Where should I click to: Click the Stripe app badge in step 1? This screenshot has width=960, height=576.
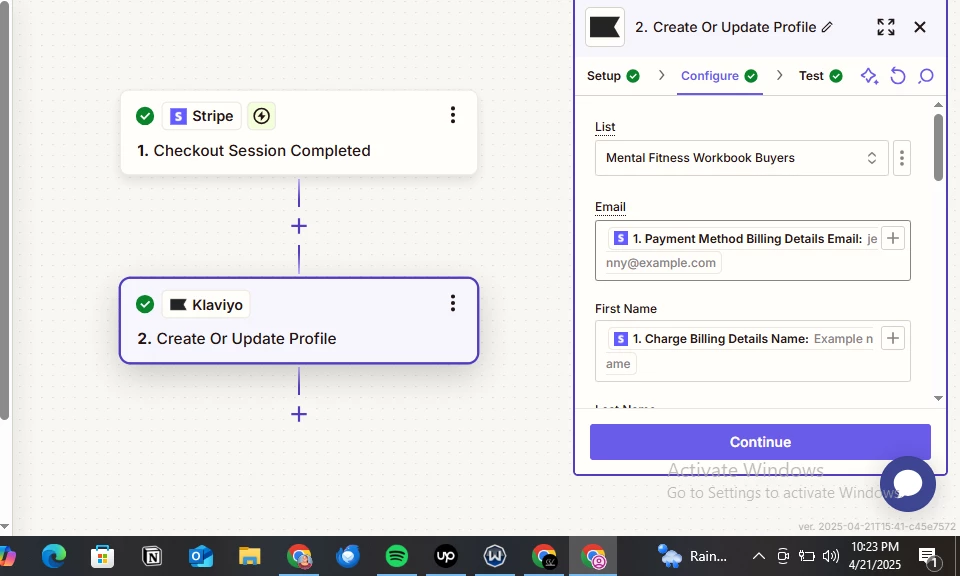tap(201, 116)
